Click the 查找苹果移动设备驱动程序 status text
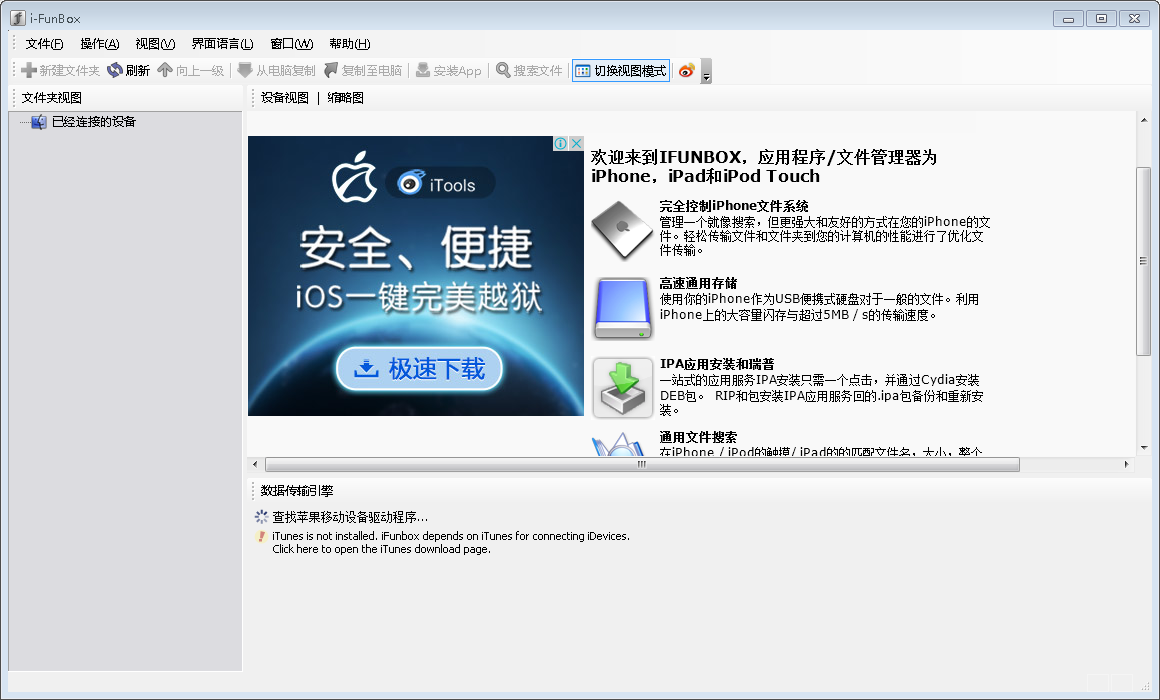The width and height of the screenshot is (1160, 700). pos(350,517)
